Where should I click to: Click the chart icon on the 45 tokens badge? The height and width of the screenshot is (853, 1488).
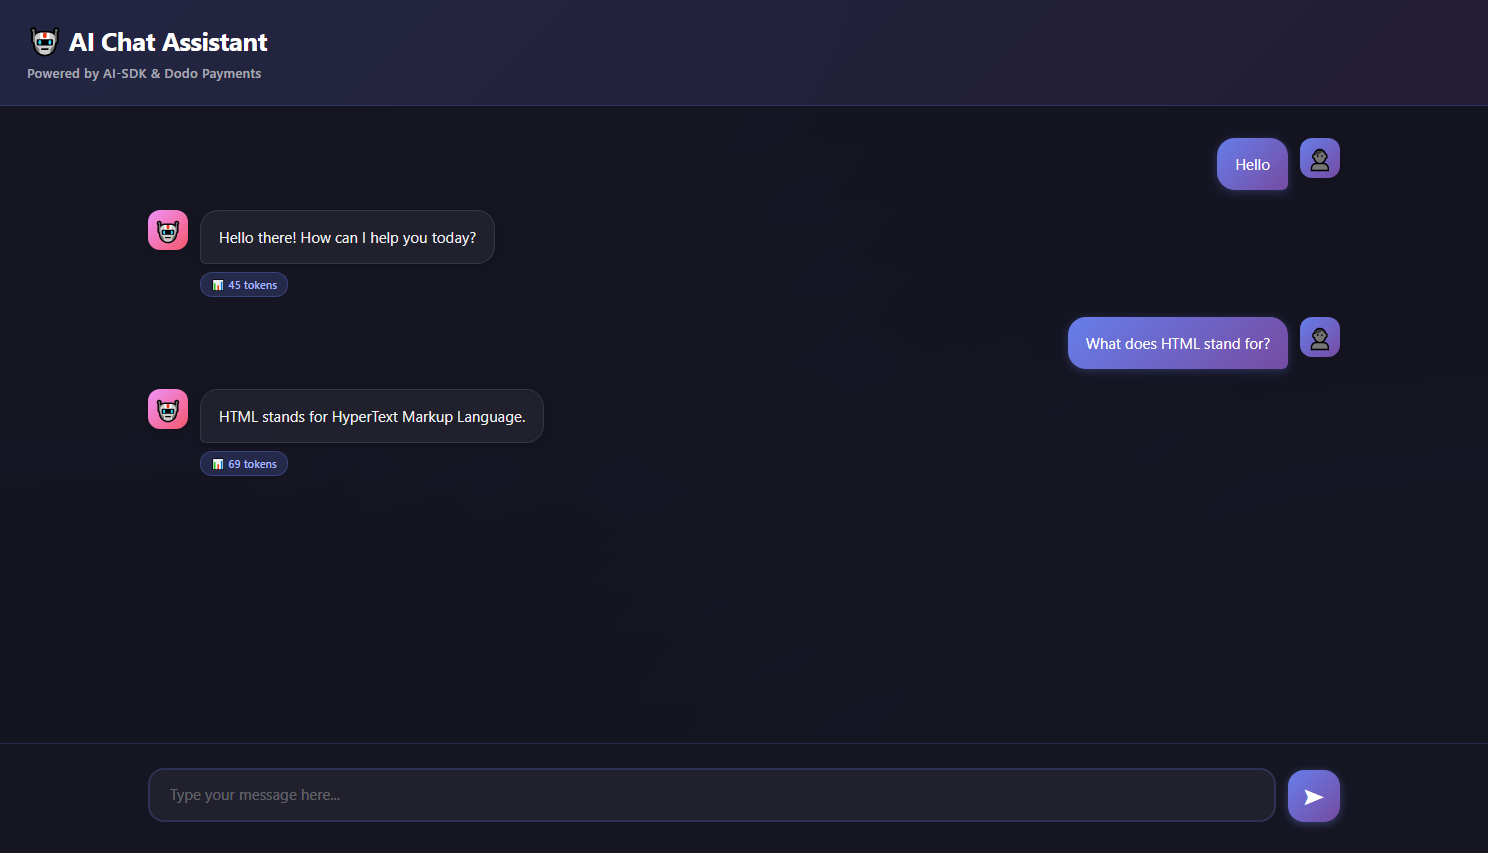(x=218, y=284)
